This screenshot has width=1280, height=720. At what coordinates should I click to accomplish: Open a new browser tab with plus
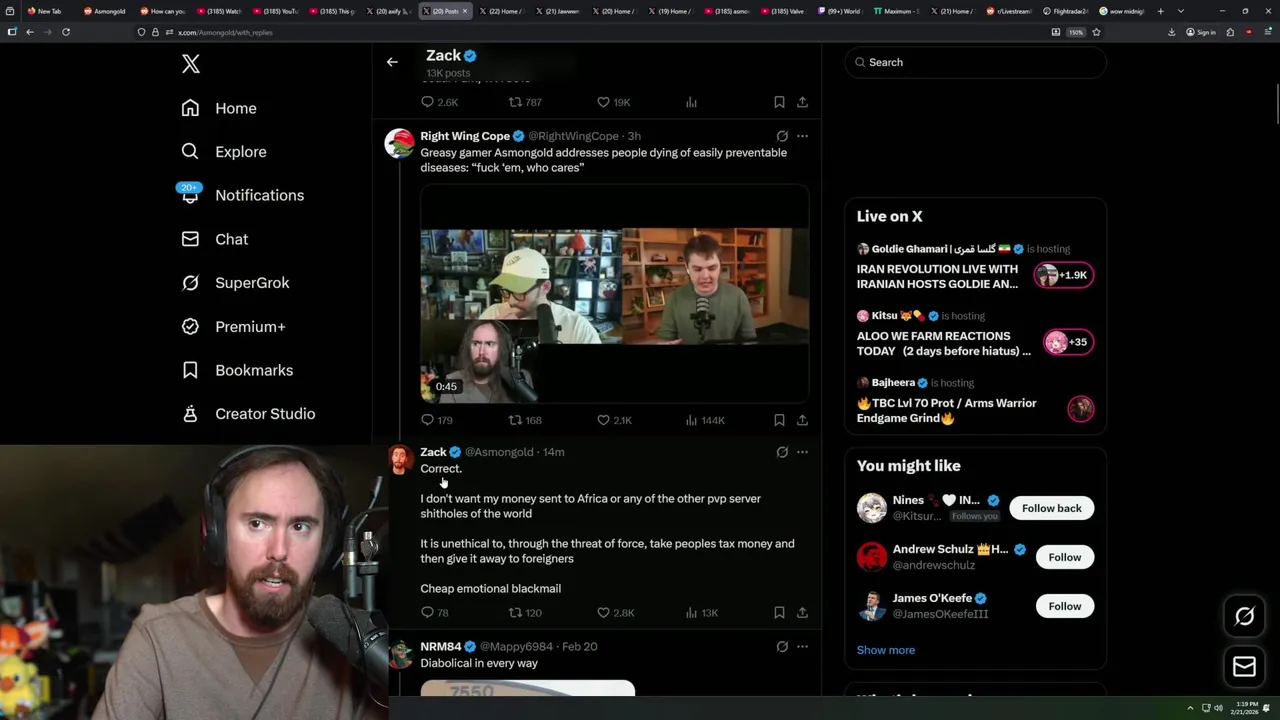pos(1160,11)
